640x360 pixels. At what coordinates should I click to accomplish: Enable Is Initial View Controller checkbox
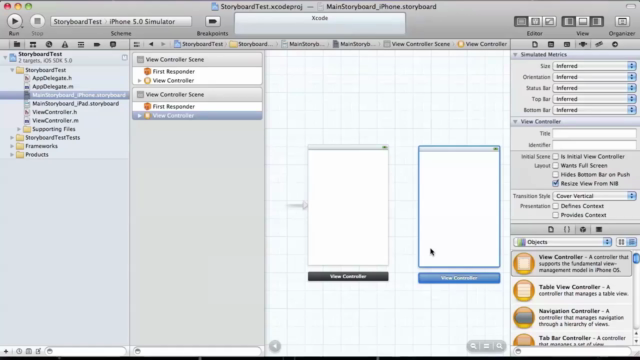click(x=556, y=156)
